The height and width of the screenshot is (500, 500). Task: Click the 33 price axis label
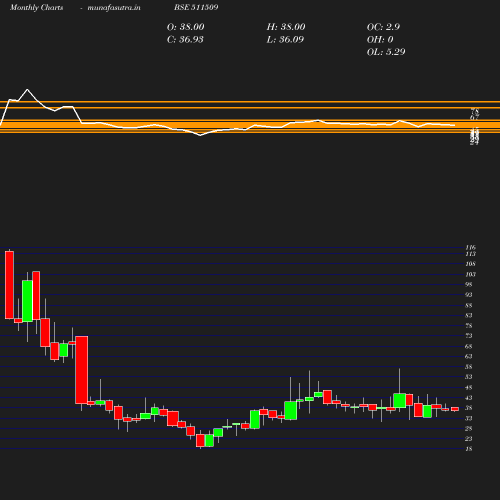click(469, 418)
